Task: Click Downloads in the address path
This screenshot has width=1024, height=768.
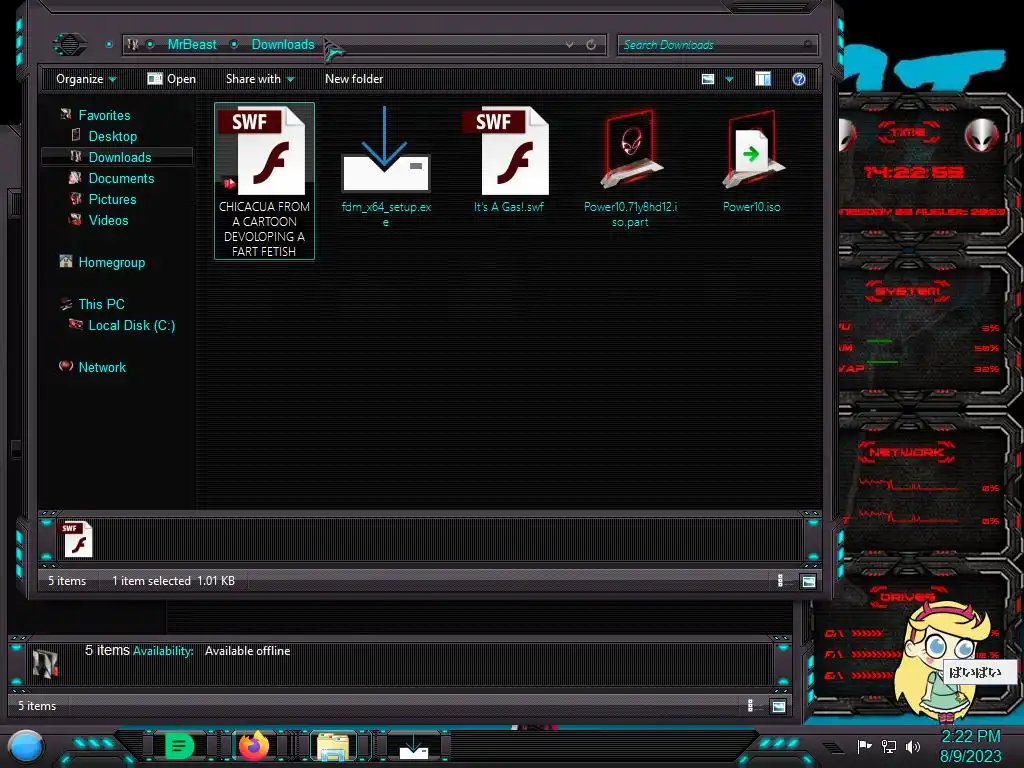Action: [x=283, y=44]
